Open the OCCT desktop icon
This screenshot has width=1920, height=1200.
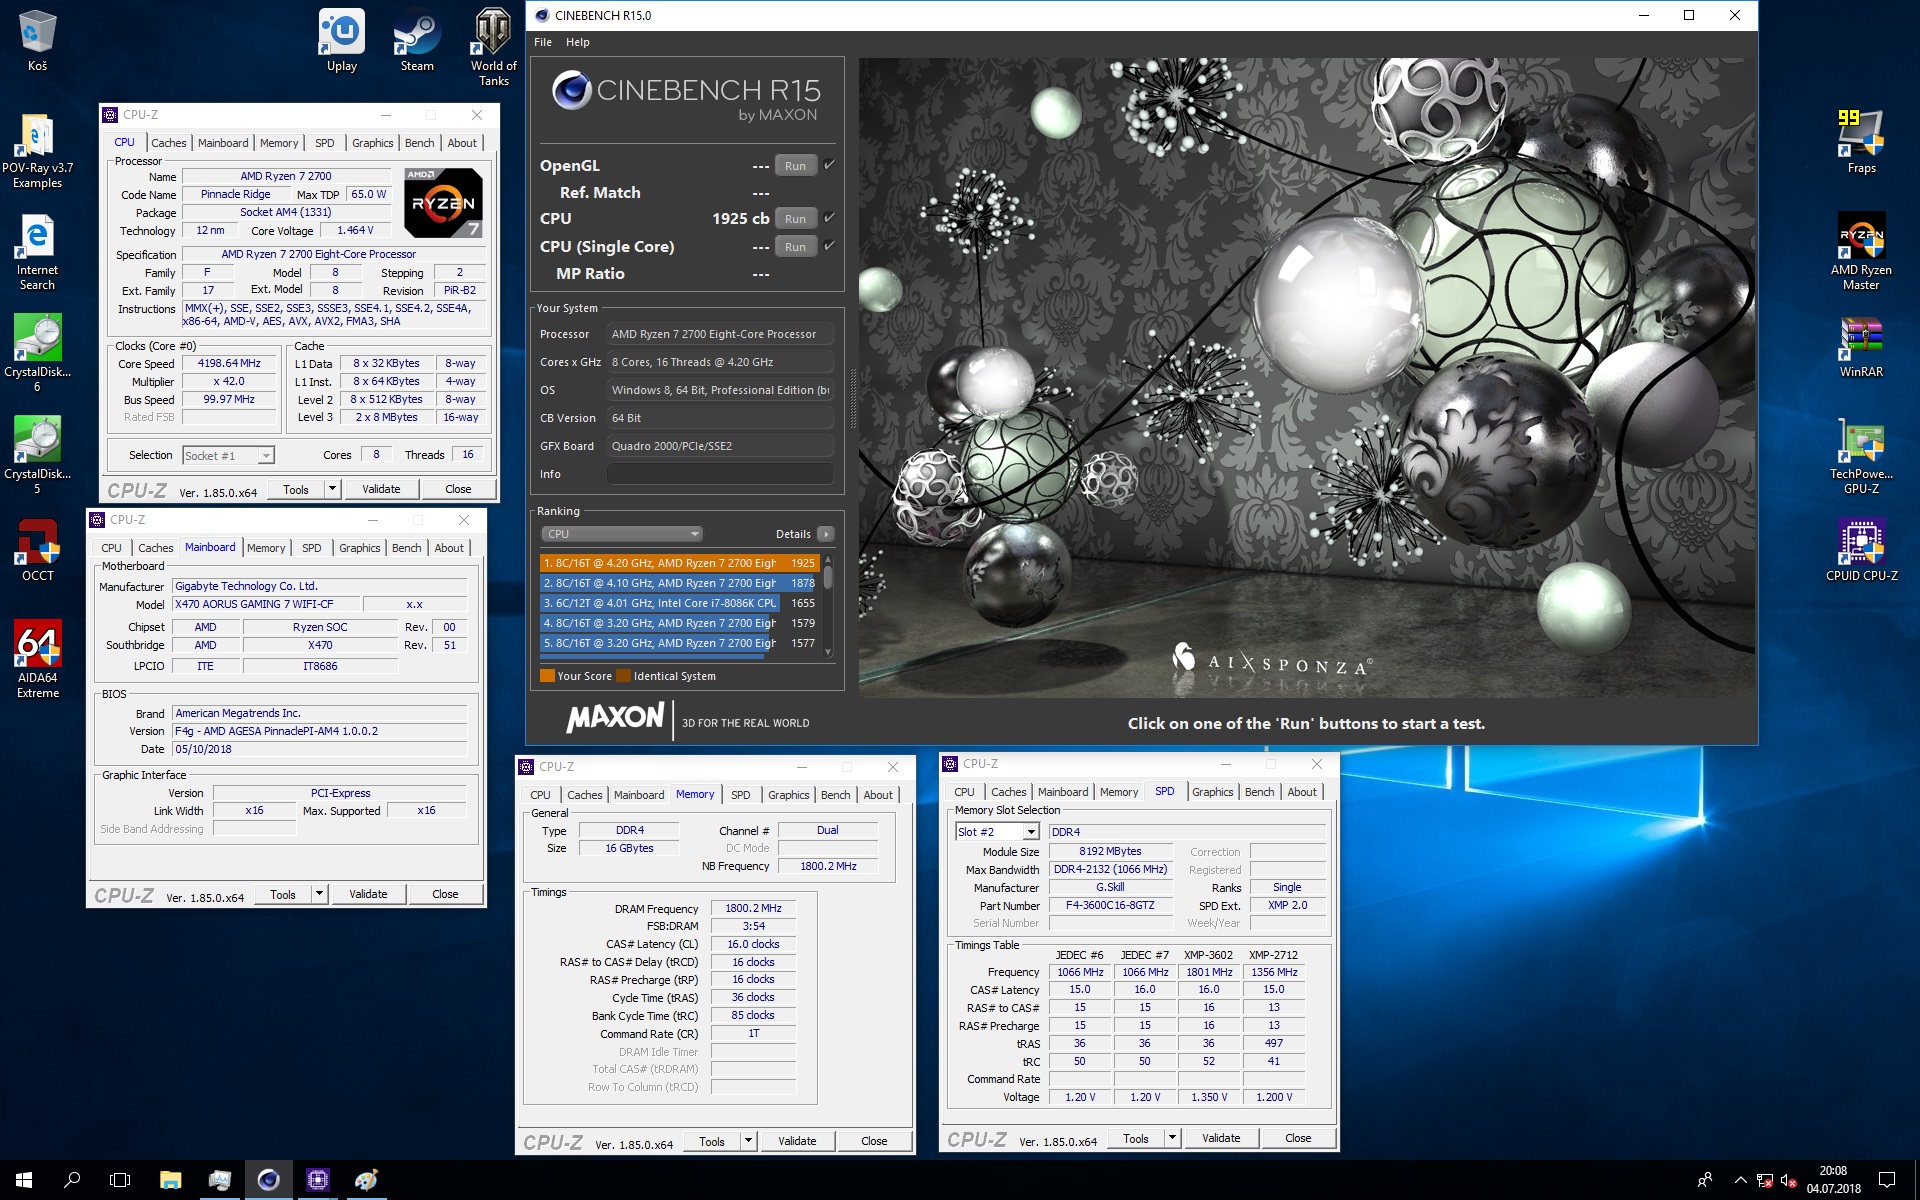(37, 550)
